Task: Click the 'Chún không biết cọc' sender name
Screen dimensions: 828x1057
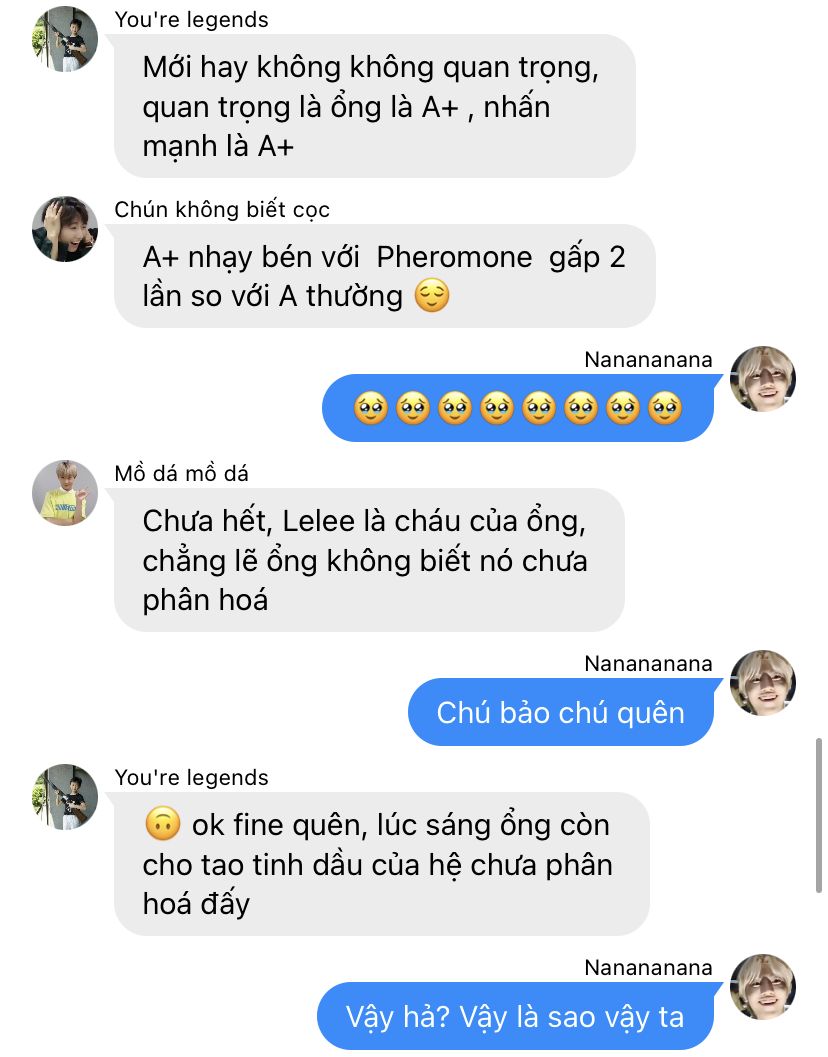Action: 222,210
